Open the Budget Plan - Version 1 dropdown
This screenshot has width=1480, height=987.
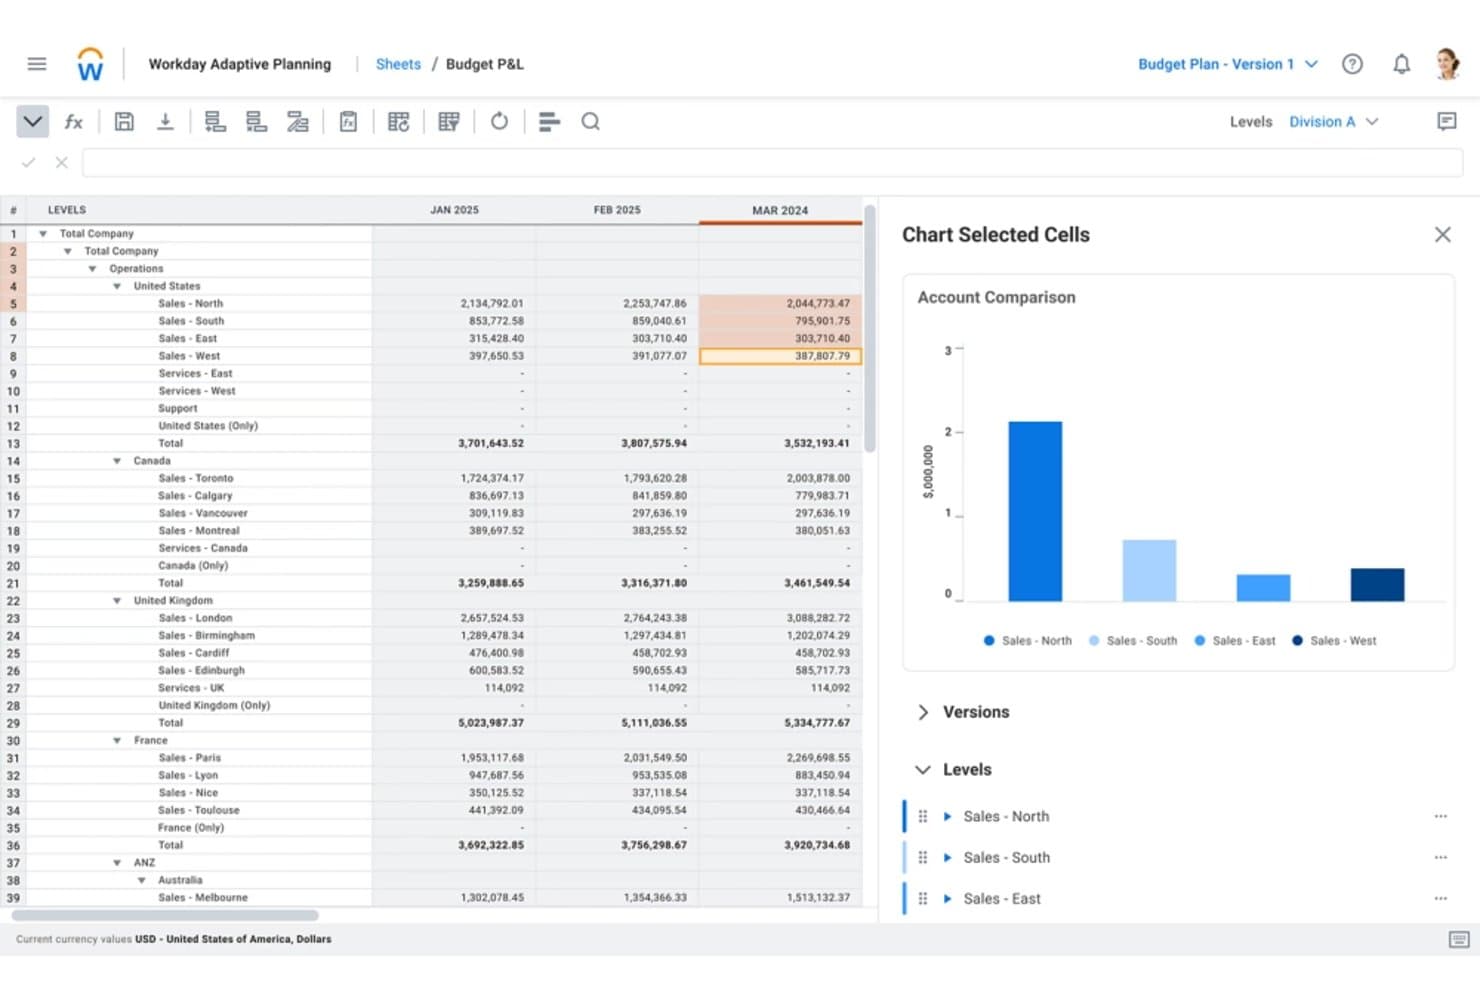click(x=1228, y=64)
